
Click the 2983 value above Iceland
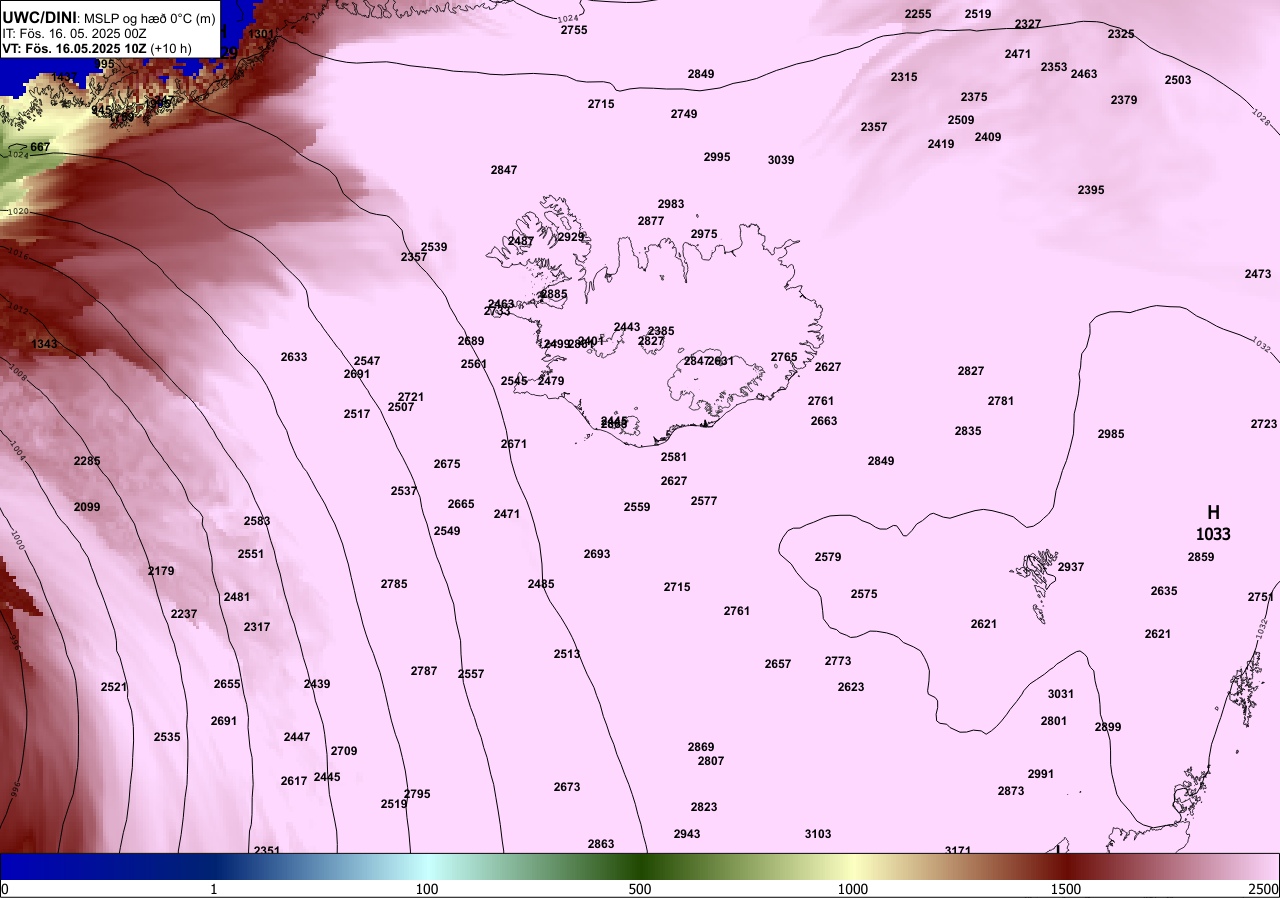671,204
